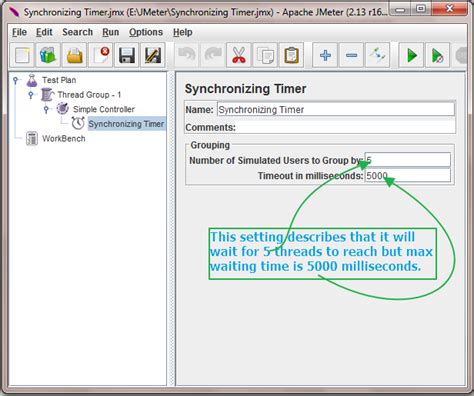Collapse all nodes with minus icon

[x=351, y=55]
